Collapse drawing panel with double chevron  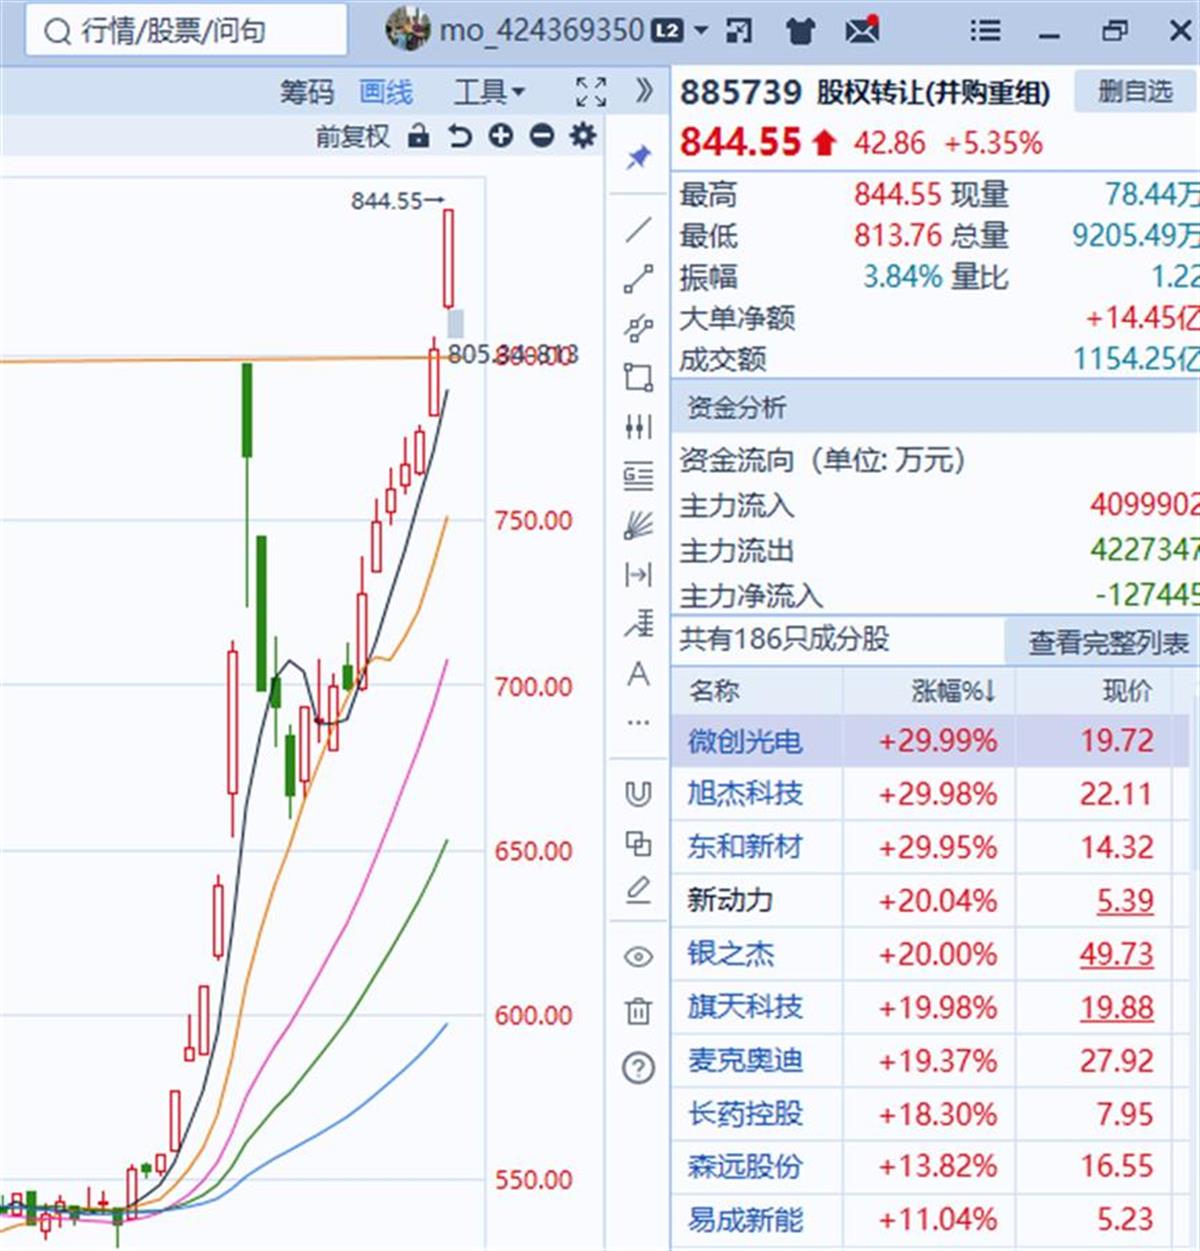click(x=644, y=91)
